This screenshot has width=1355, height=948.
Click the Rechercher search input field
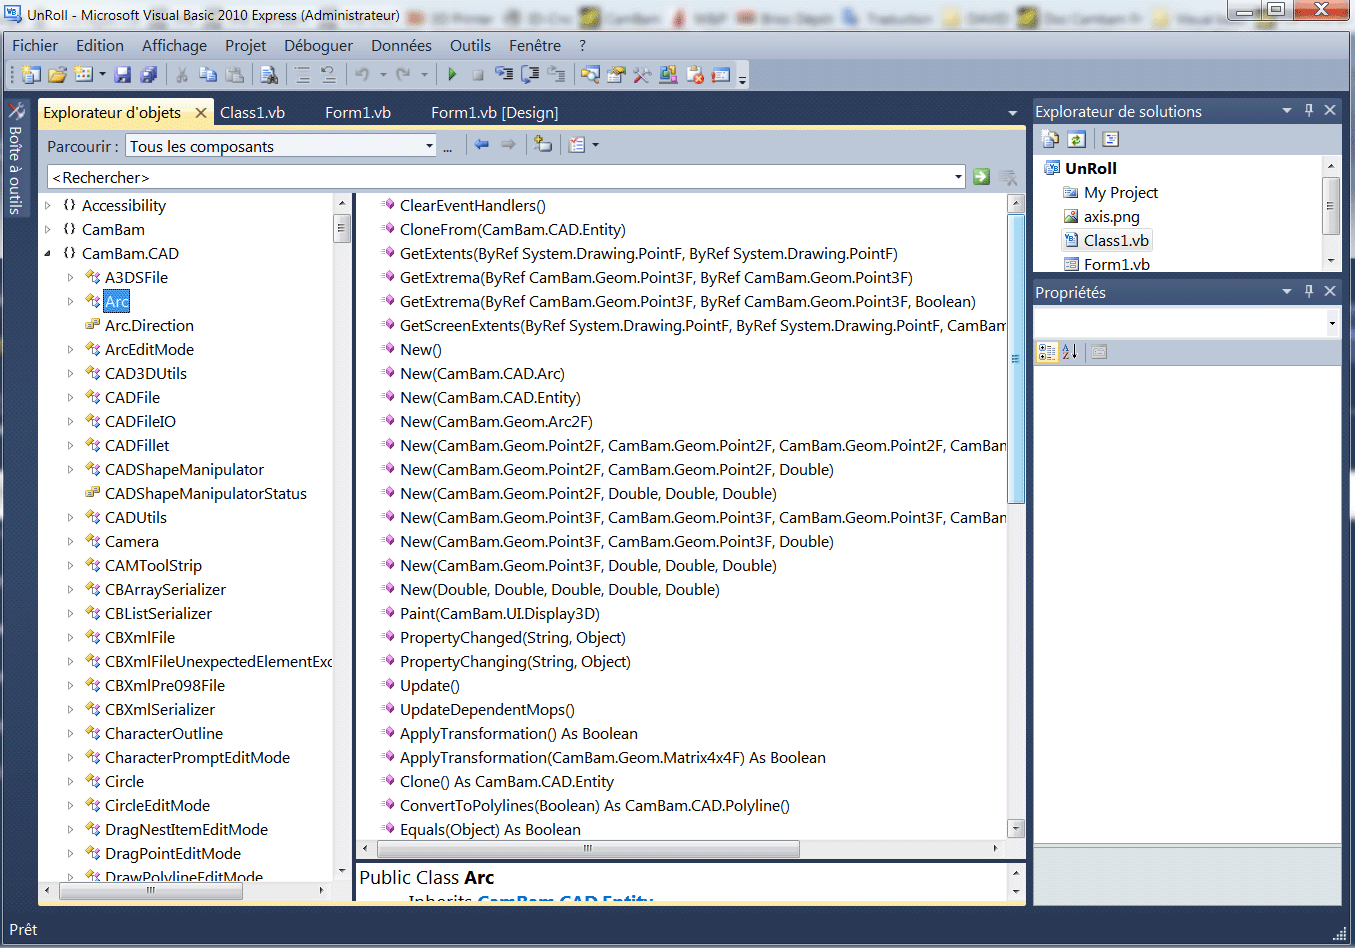pos(498,177)
